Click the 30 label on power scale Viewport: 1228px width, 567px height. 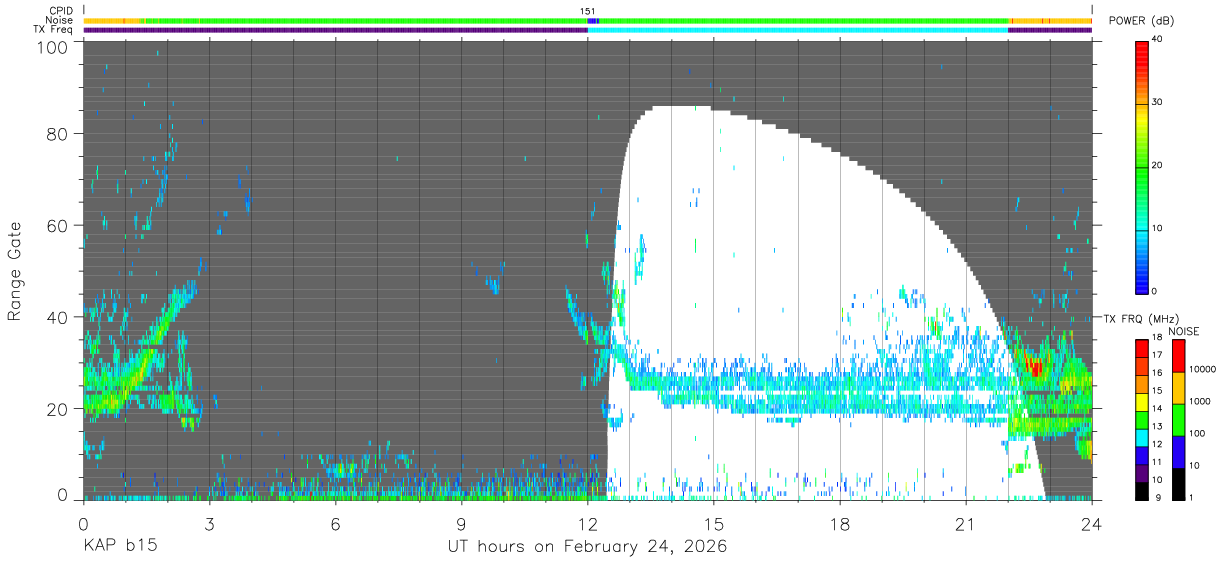1158,102
